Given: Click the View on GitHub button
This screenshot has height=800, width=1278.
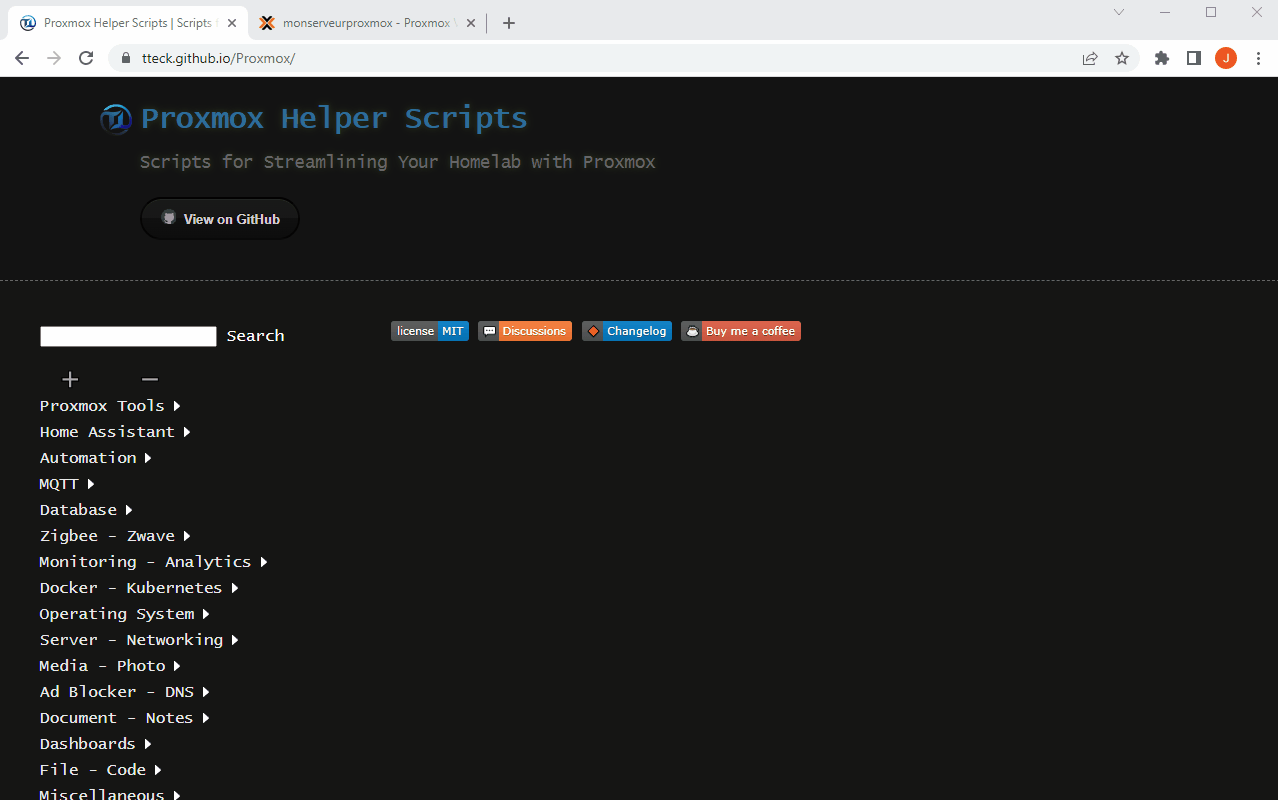Looking at the screenshot, I should [x=220, y=219].
